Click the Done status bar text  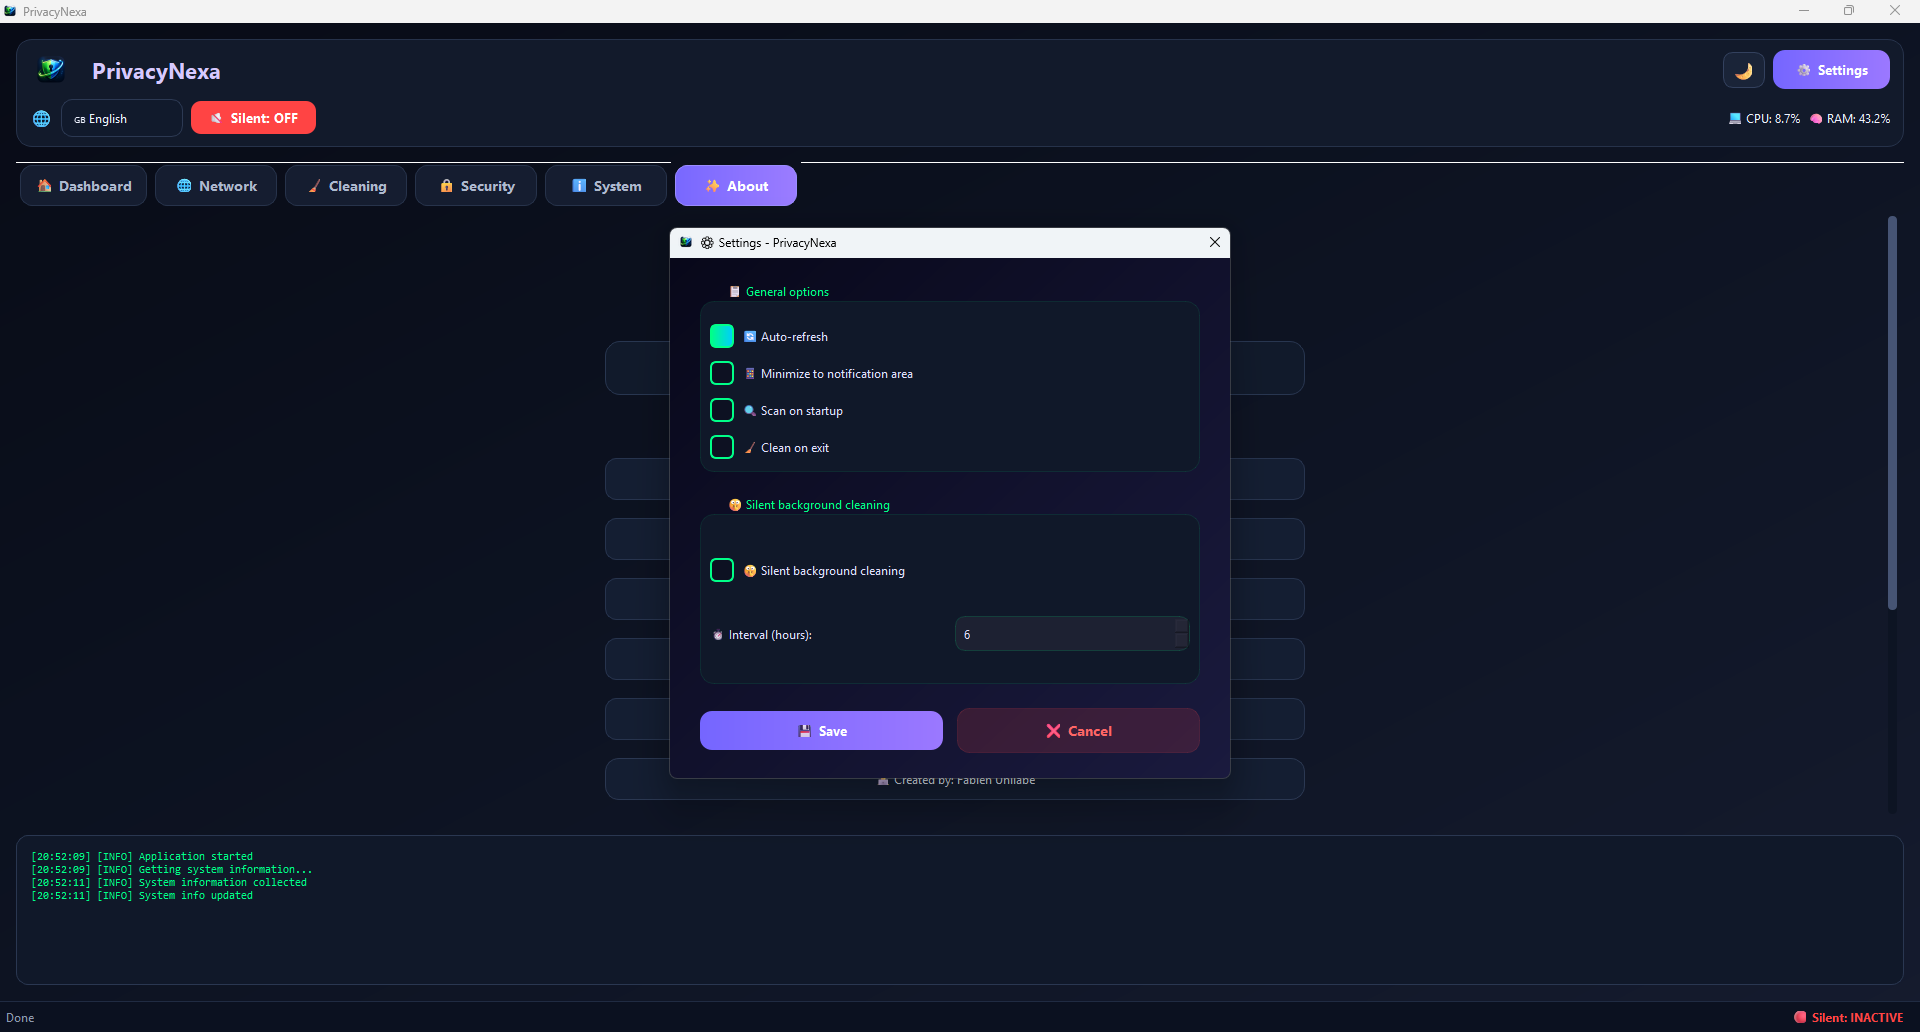point(20,1018)
